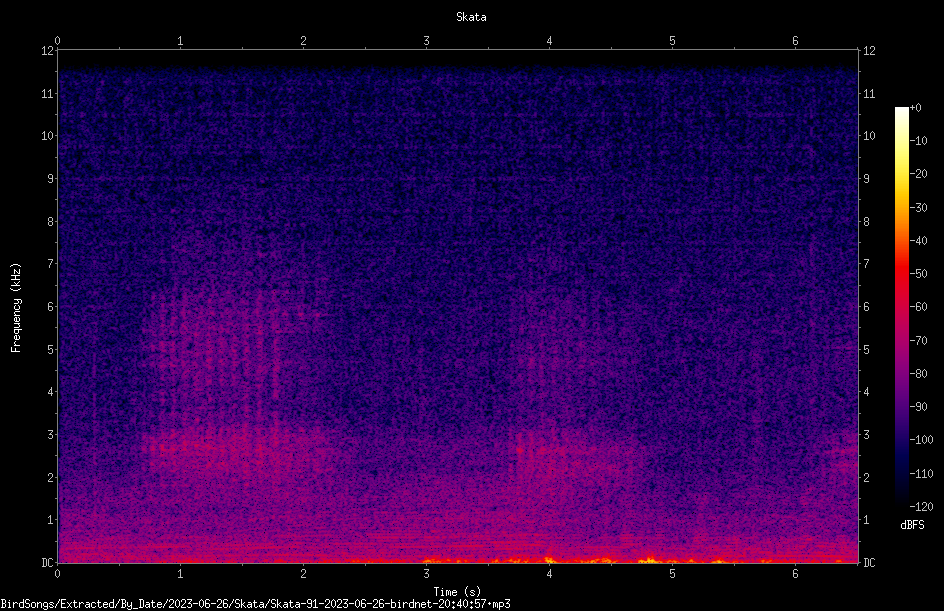The height and width of the screenshot is (611, 944).
Task: Click the "-20" value on the dBFS scale
Action: pyautogui.click(x=918, y=173)
